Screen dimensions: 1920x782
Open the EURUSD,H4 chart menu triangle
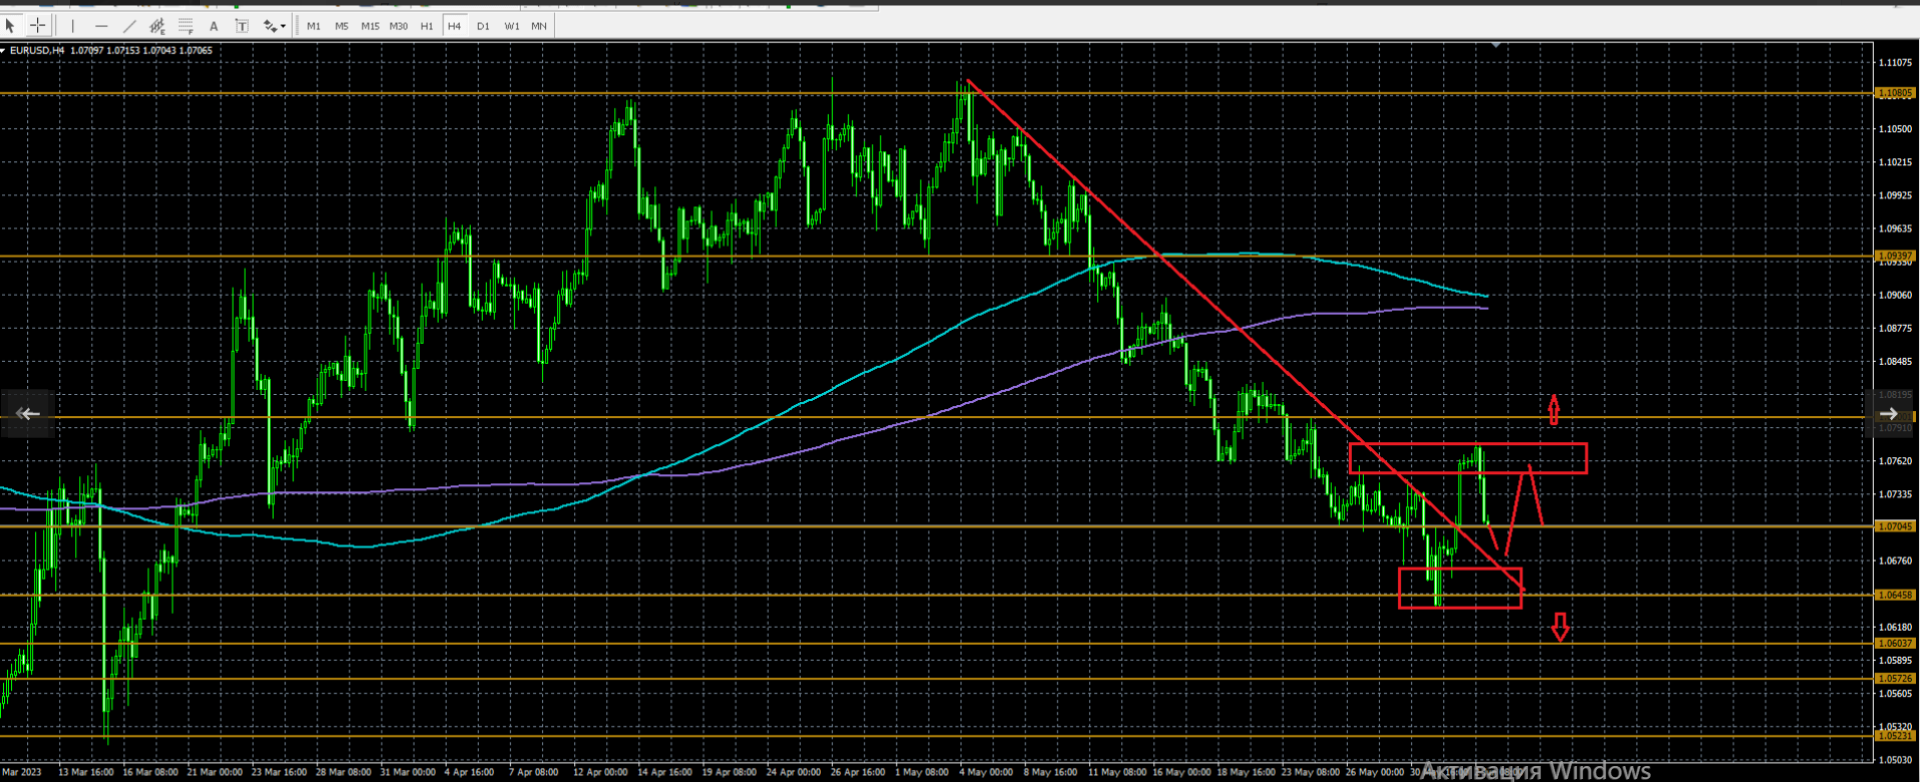pyautogui.click(x=4, y=50)
